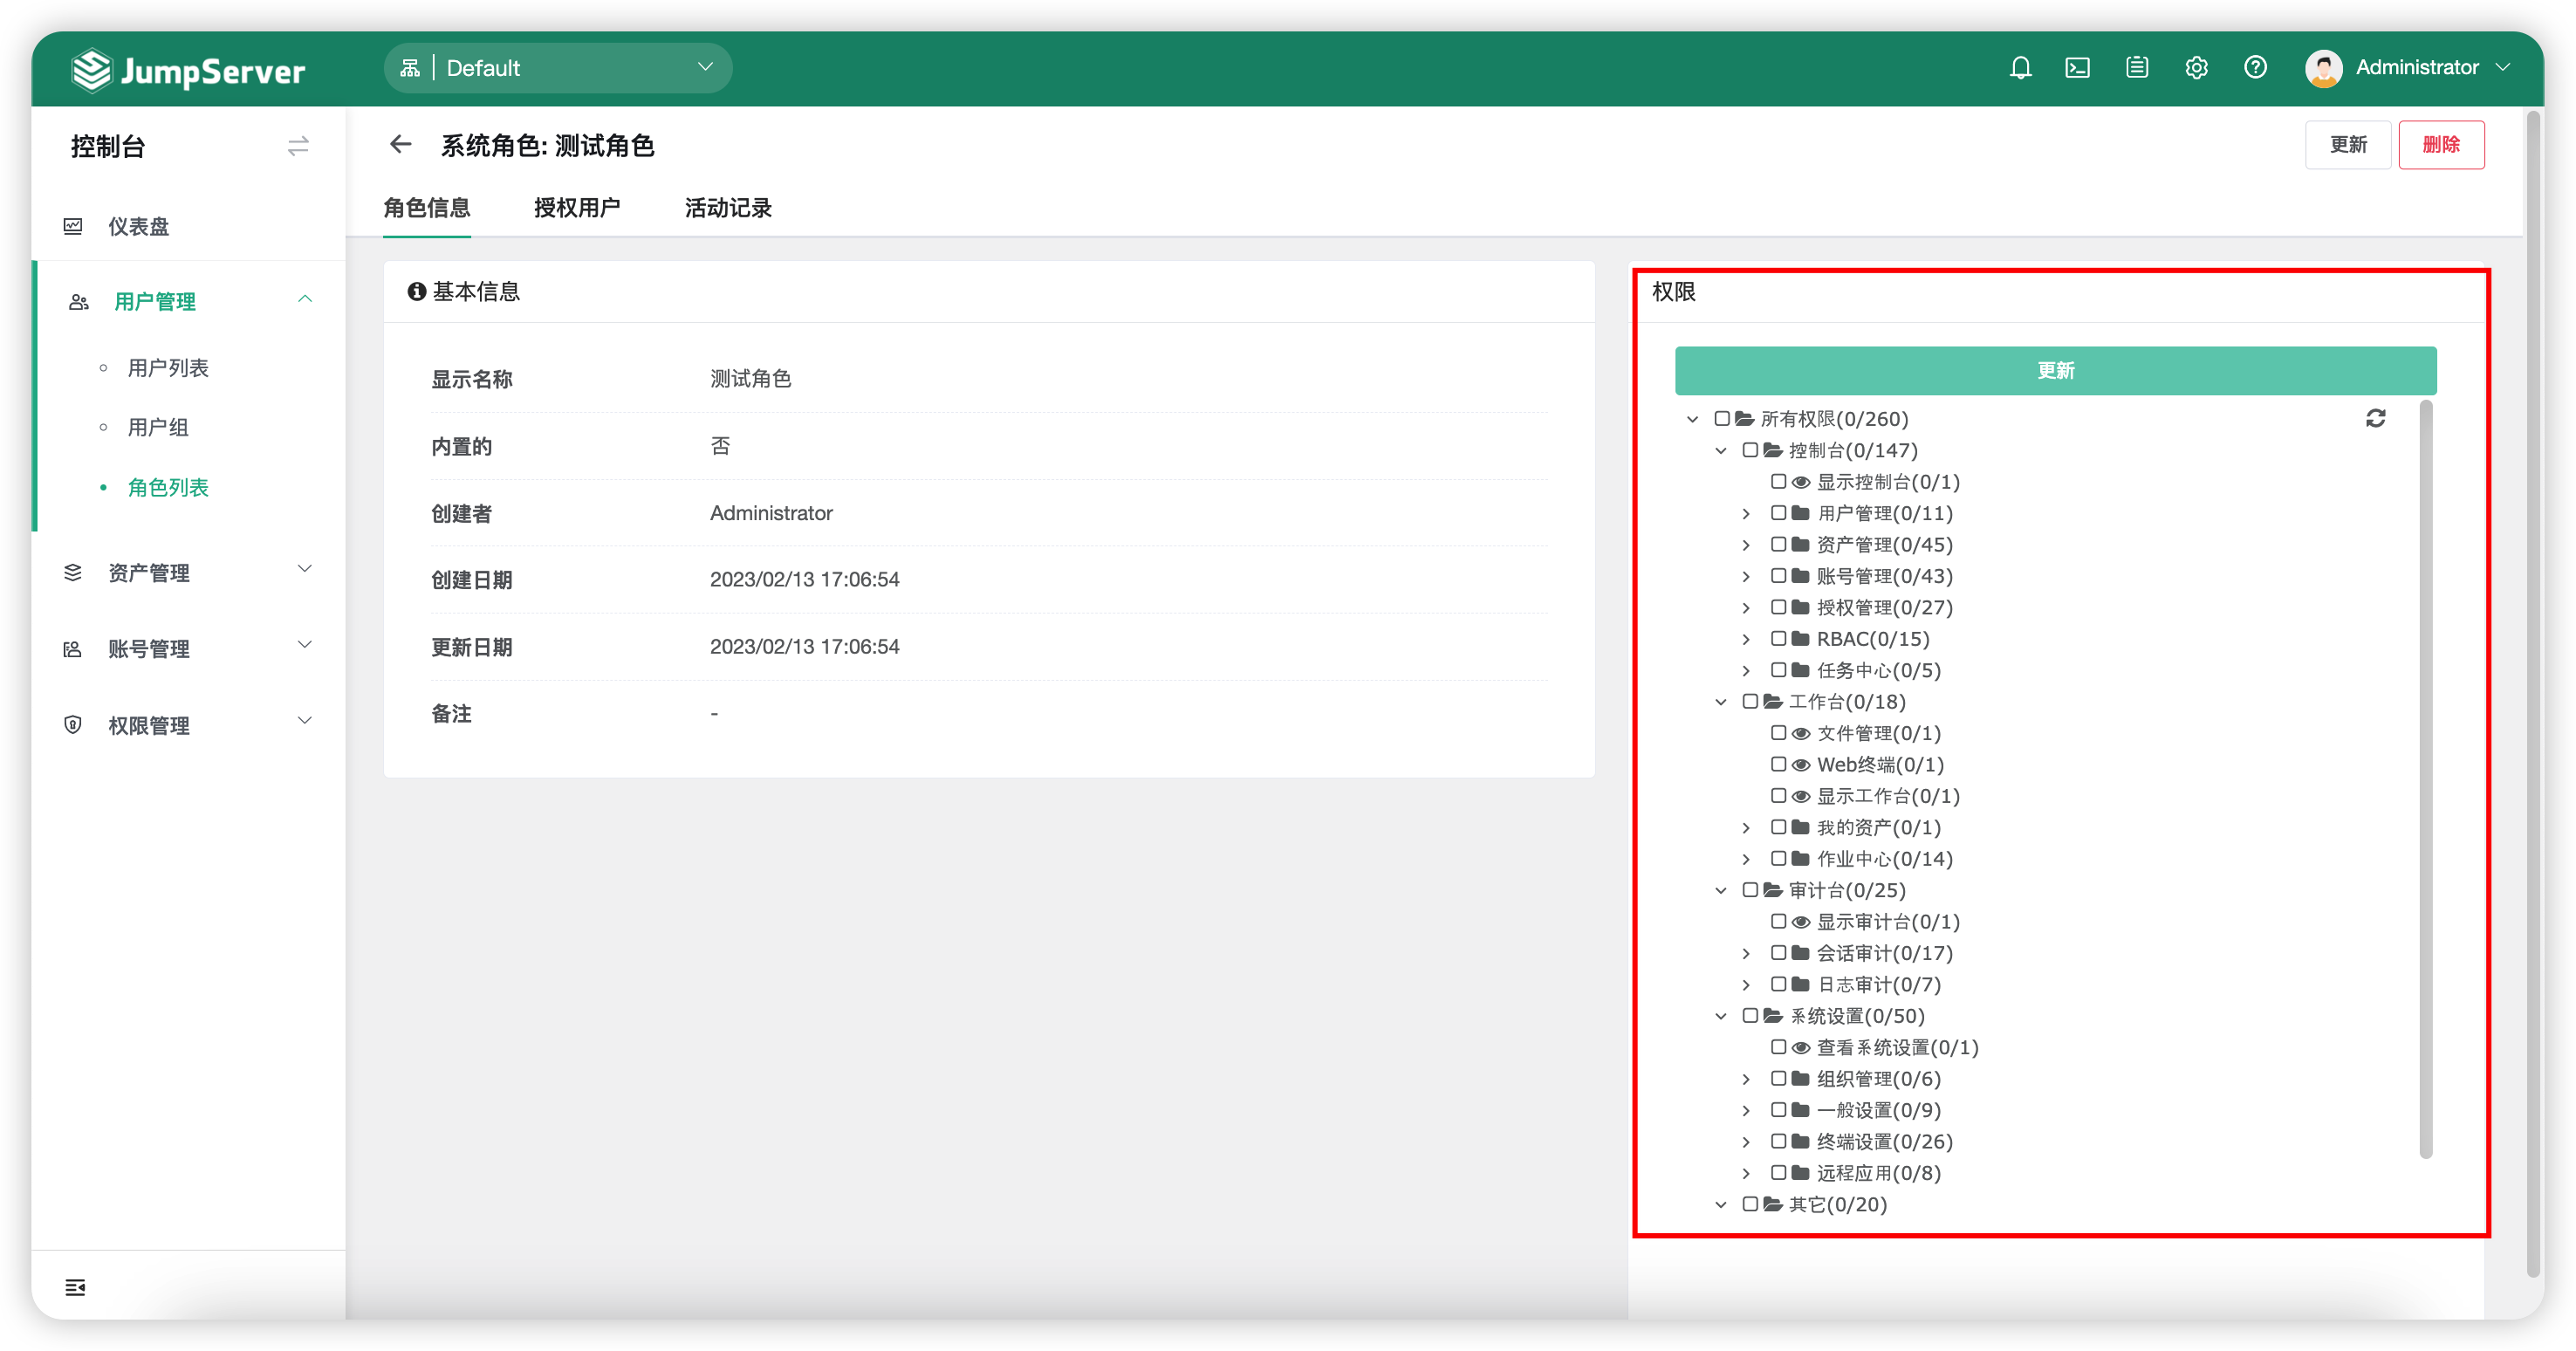Click the back arrow beside 系统角色
Screen dimensions: 2576x1351
click(x=400, y=144)
